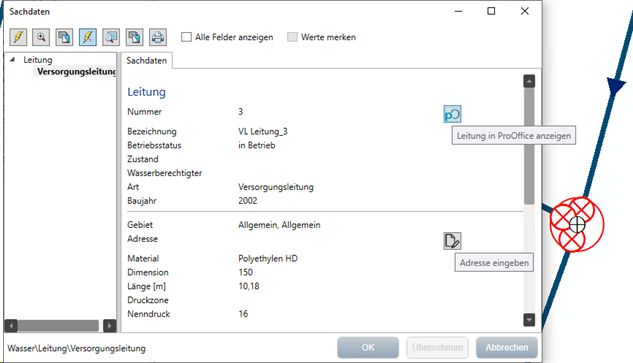Click the Zustand field label
The height and width of the screenshot is (363, 633).
point(143,159)
